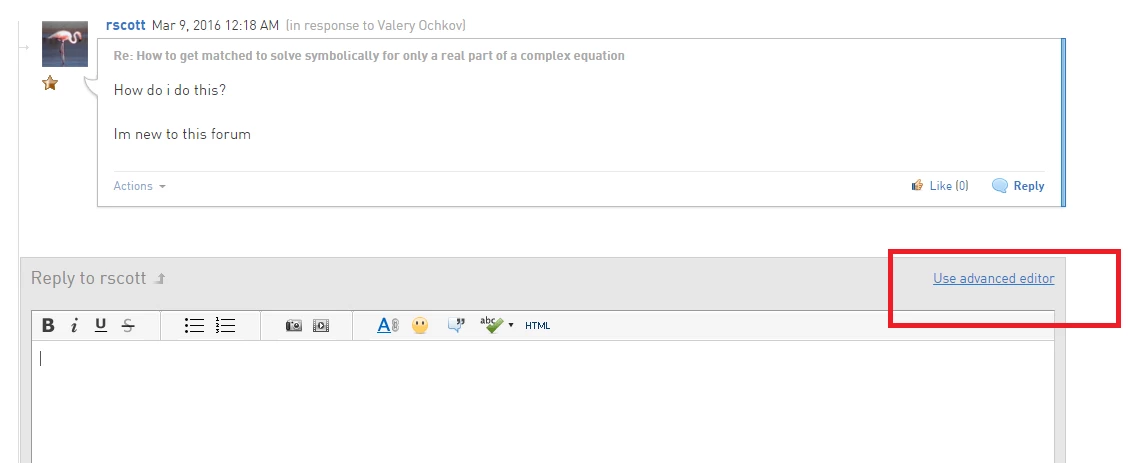The image size is (1130, 463).
Task: Toggle italic formatting in editor
Action: (x=74, y=326)
